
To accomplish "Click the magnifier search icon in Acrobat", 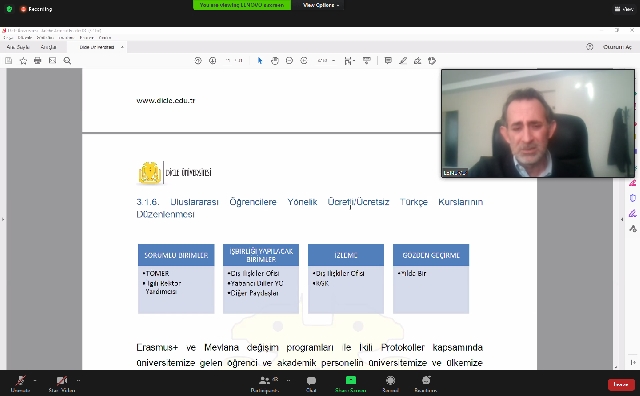I will pos(67,61).
